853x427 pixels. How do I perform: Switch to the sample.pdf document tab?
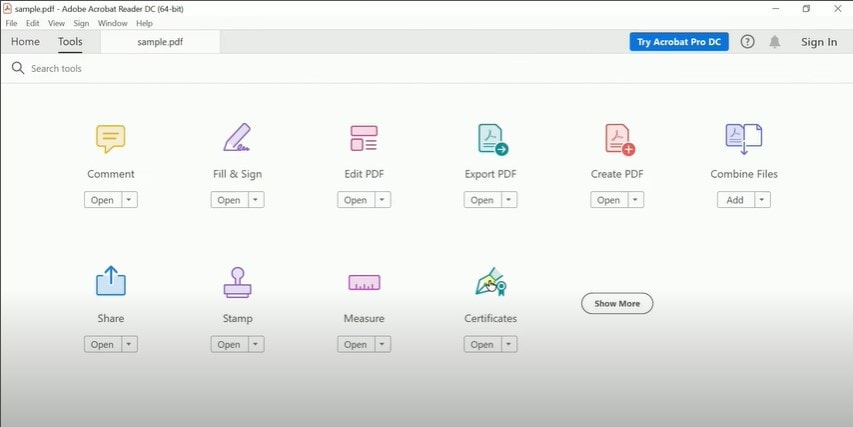tap(160, 42)
